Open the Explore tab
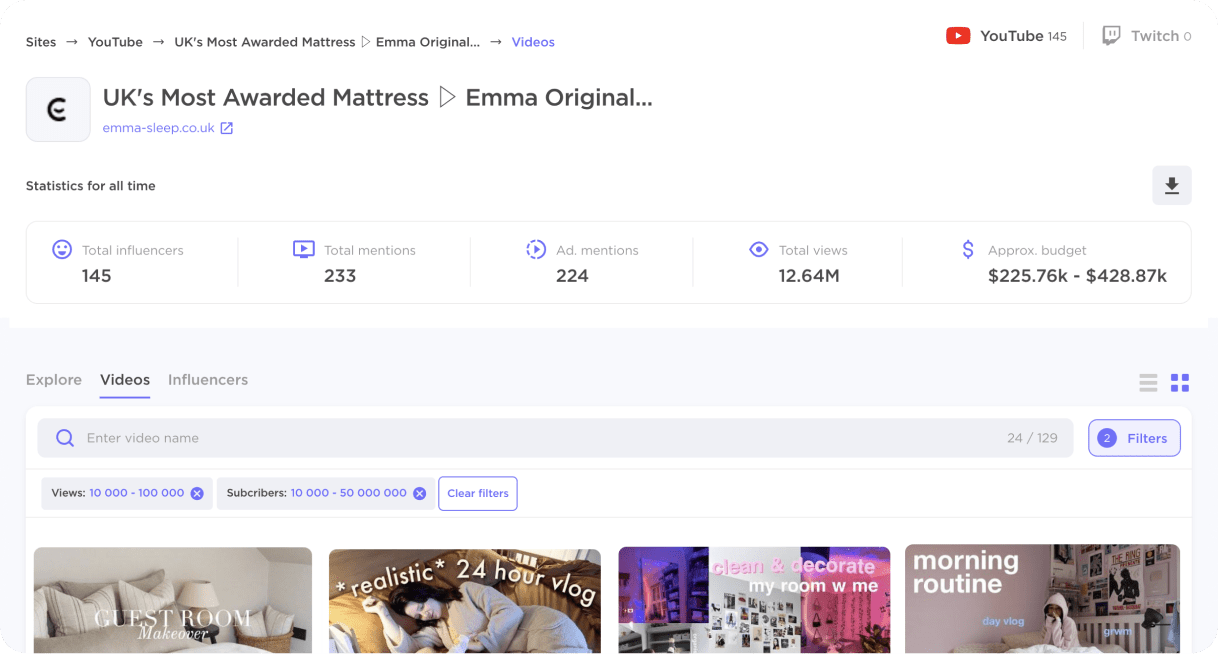This screenshot has height=654, width=1218. 54,380
